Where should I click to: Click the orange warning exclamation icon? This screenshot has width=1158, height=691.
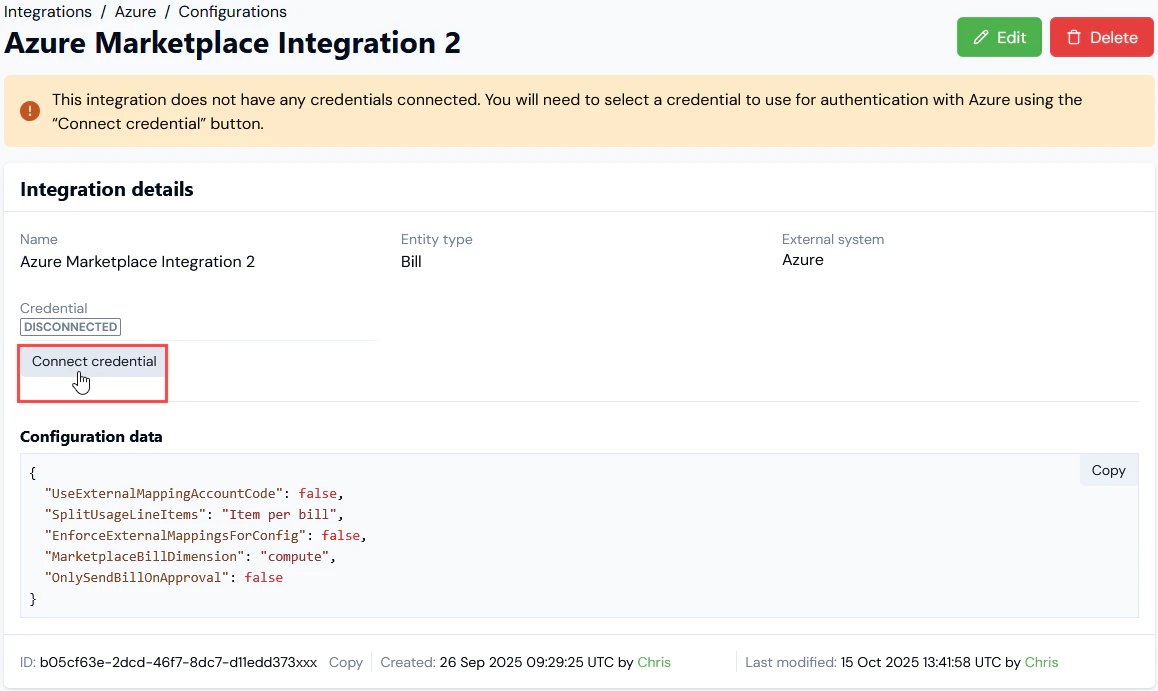tap(30, 111)
